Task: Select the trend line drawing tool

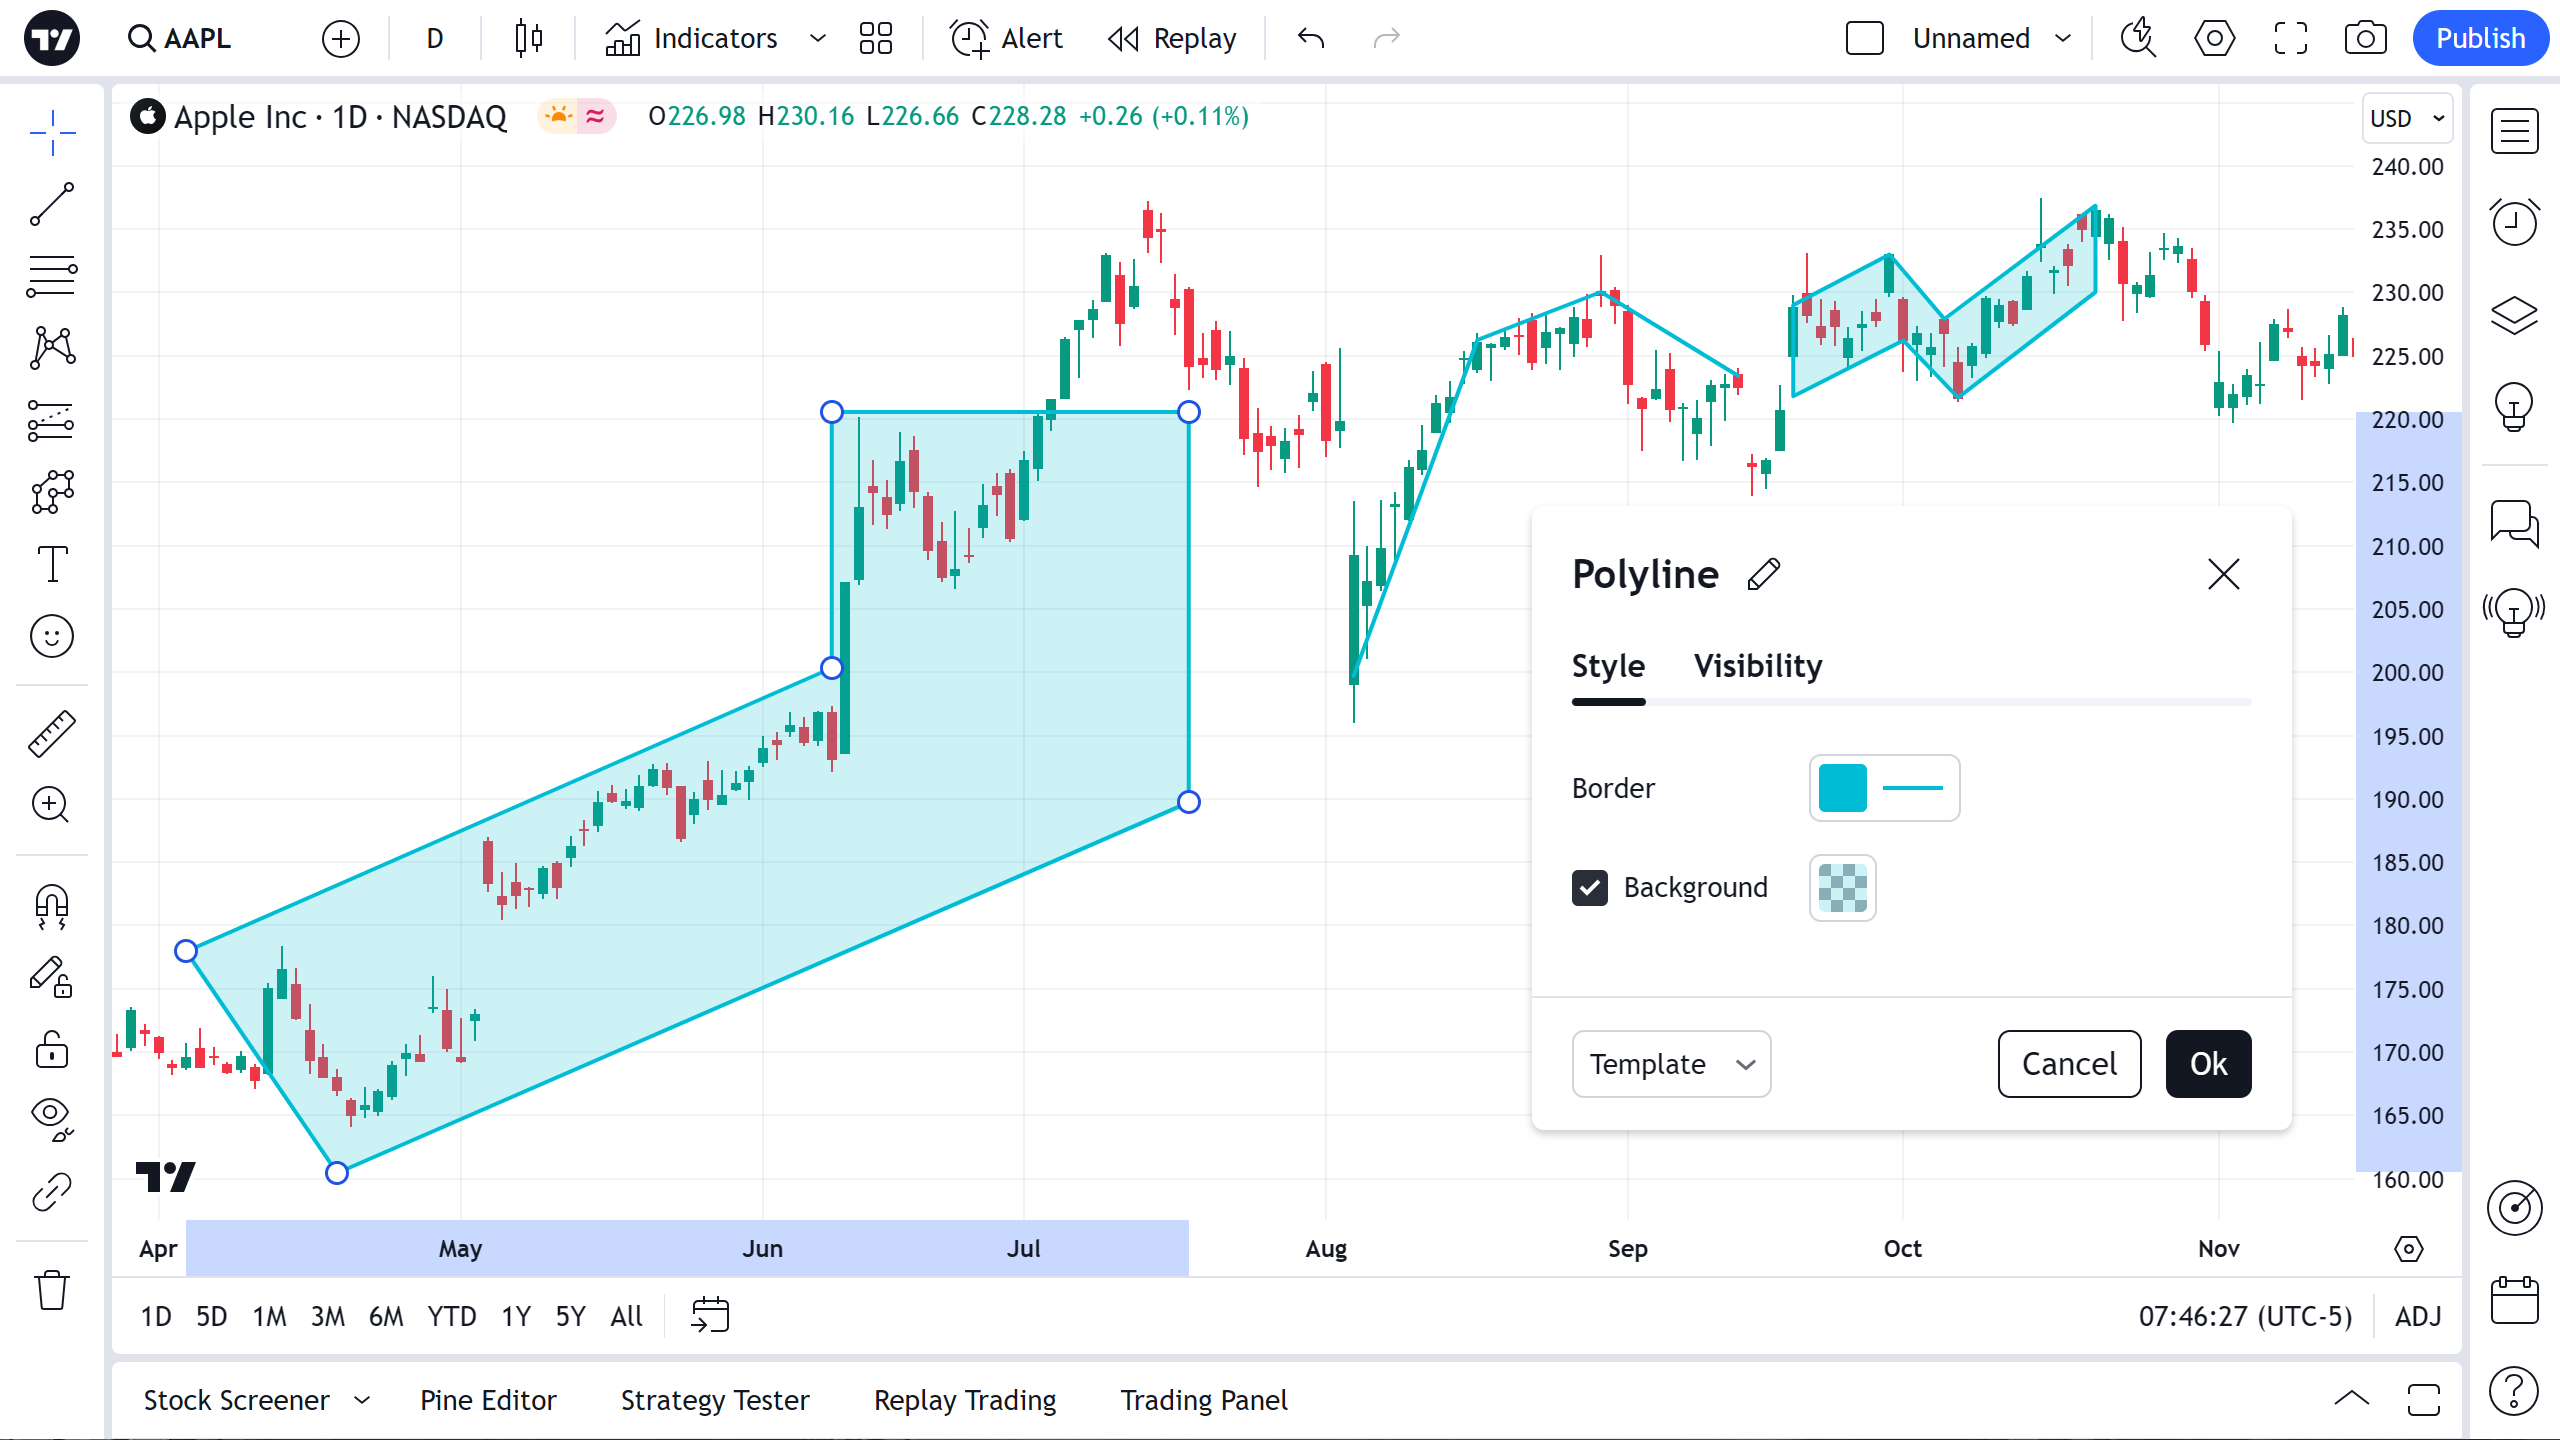Action: click(52, 204)
